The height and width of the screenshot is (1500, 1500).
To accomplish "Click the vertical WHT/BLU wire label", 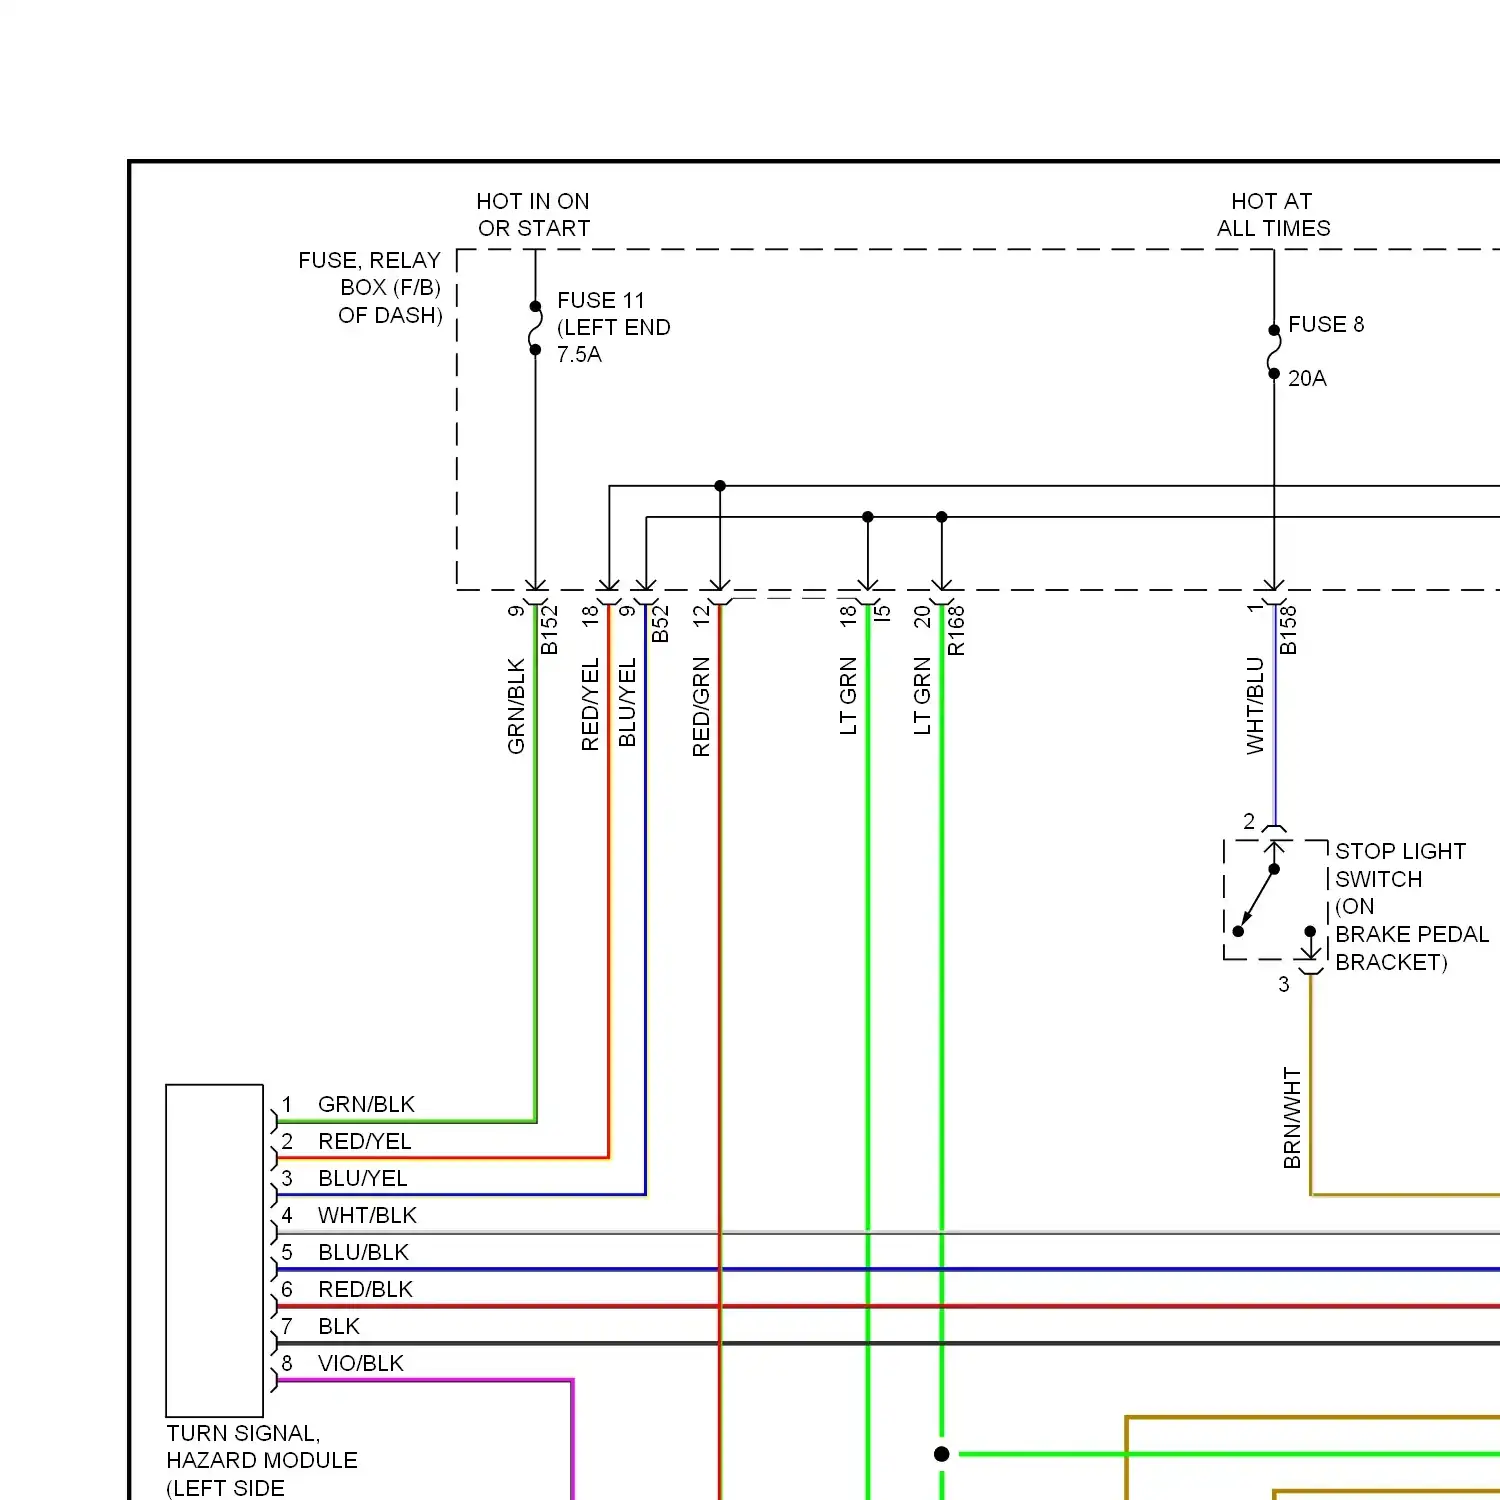I will tap(1255, 705).
